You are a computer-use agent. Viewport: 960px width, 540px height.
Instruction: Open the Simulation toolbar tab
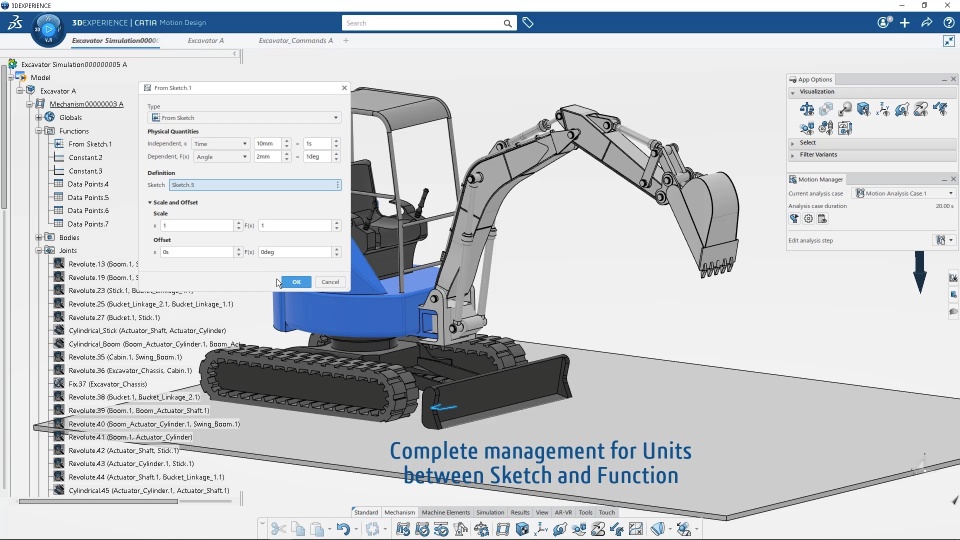pyautogui.click(x=490, y=512)
